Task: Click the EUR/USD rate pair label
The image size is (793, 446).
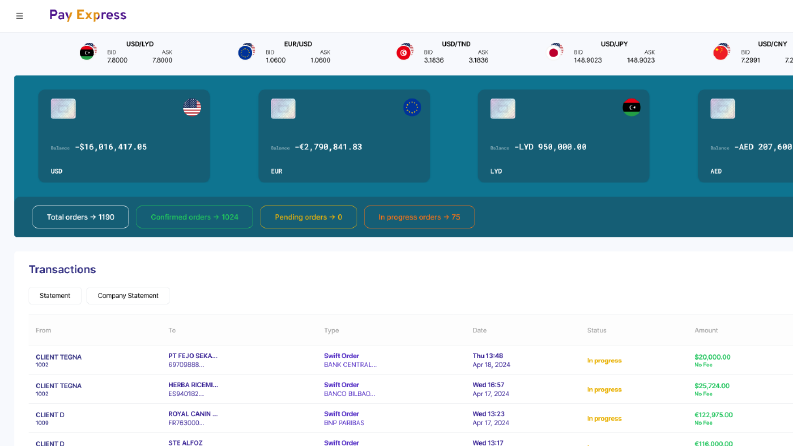Action: pos(298,44)
